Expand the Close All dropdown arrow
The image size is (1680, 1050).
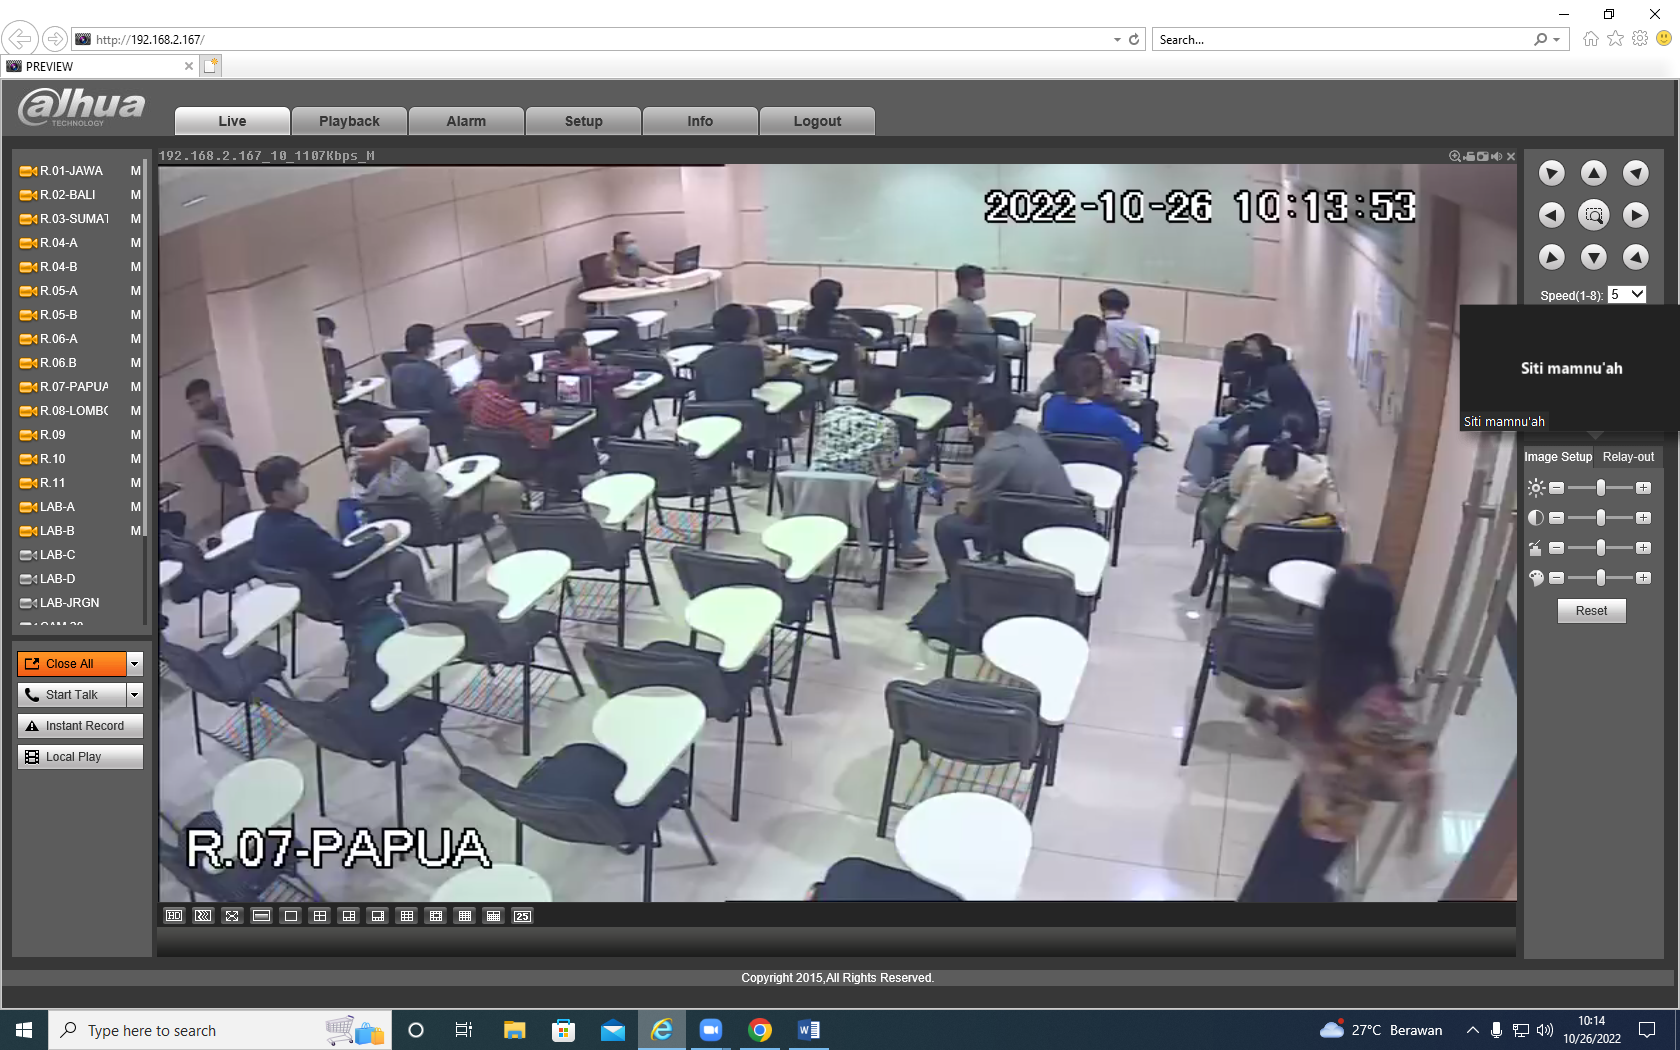pos(135,664)
